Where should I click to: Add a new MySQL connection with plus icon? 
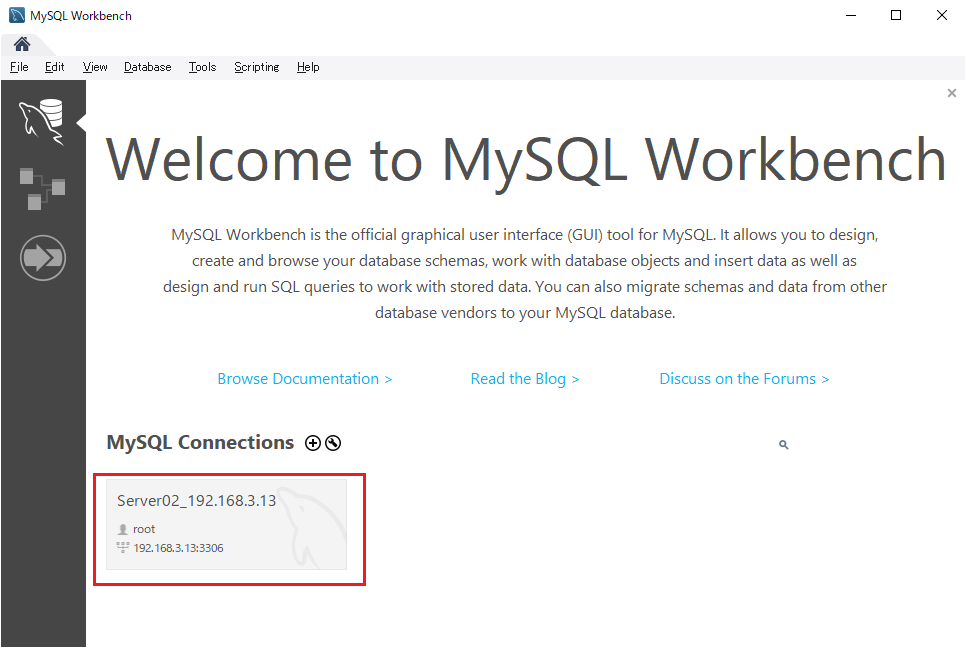(x=313, y=443)
